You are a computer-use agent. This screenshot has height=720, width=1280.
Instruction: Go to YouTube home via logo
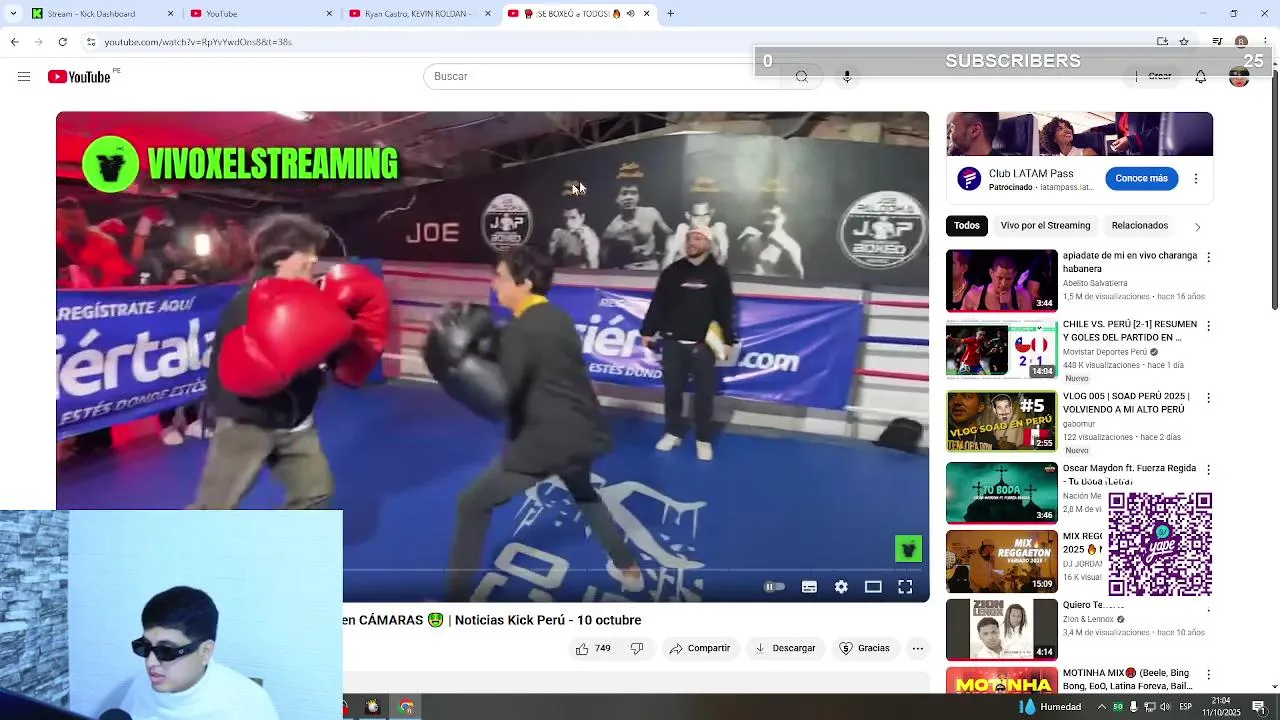coord(79,77)
